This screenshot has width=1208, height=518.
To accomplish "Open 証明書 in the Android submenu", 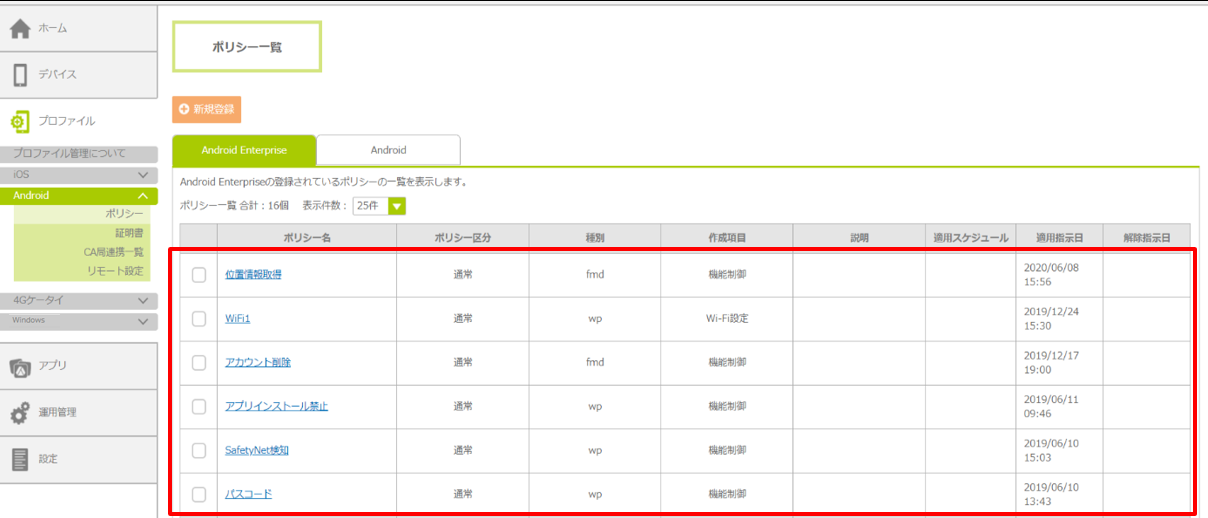I will (x=129, y=233).
